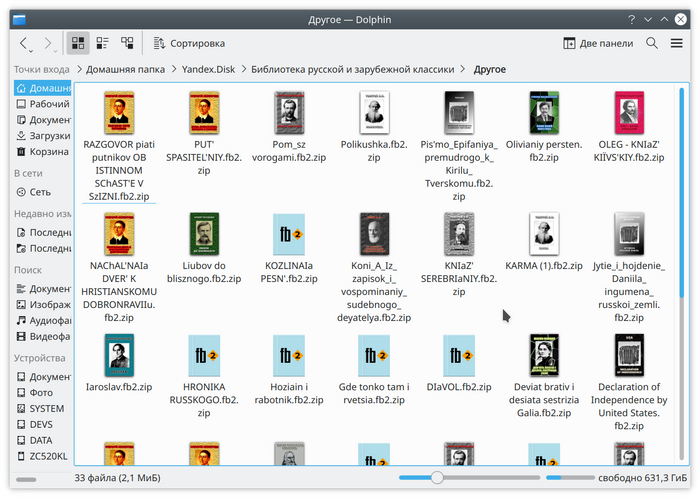700x498 pixels.
Task: Click Yandex.Disk in the breadcrumb path
Action: (208, 69)
